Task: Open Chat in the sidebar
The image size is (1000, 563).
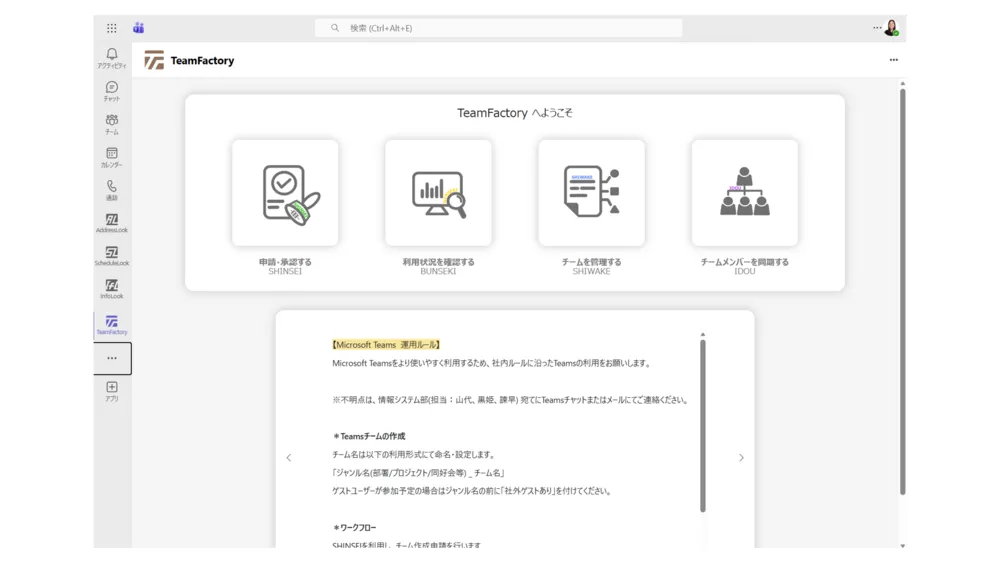Action: pyautogui.click(x=112, y=91)
